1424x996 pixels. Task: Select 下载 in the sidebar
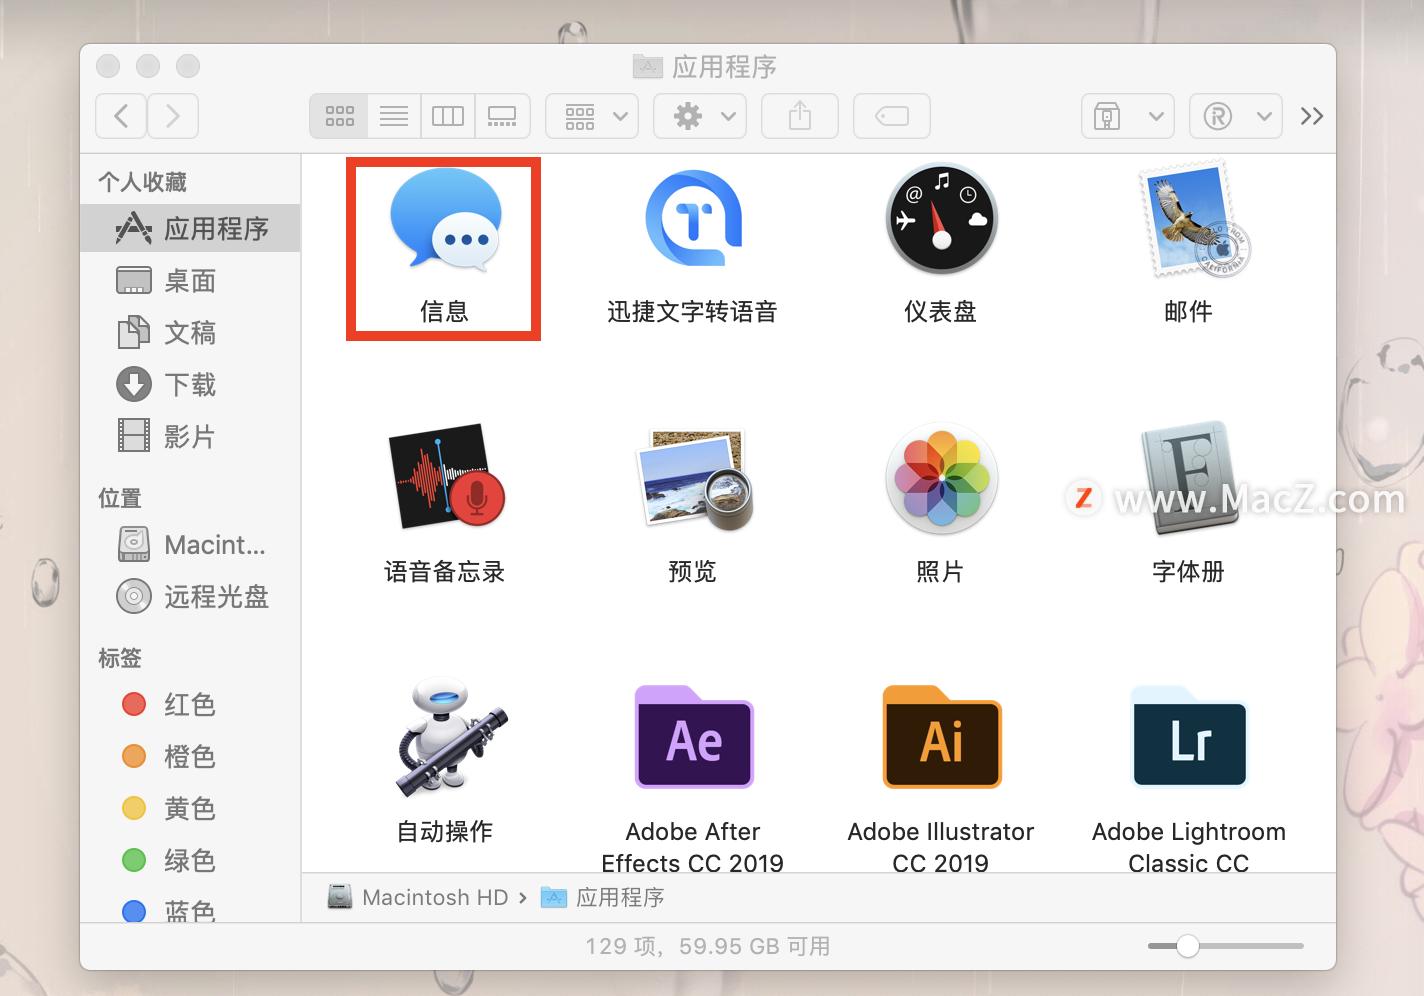[x=190, y=384]
